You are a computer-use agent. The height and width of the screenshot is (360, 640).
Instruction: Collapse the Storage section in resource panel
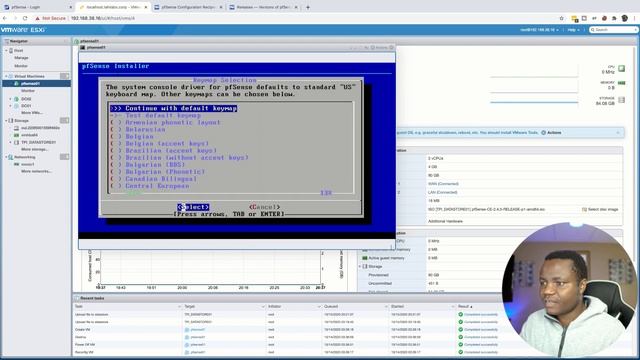point(360,267)
